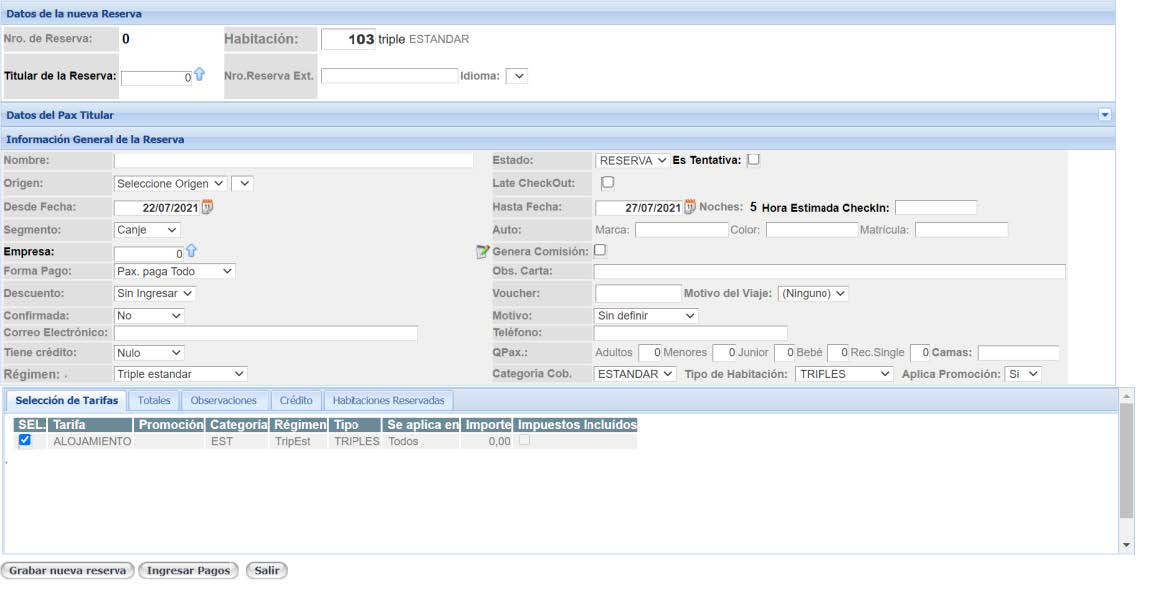
Task: Open the Idioma language dropdown
Action: [x=516, y=76]
